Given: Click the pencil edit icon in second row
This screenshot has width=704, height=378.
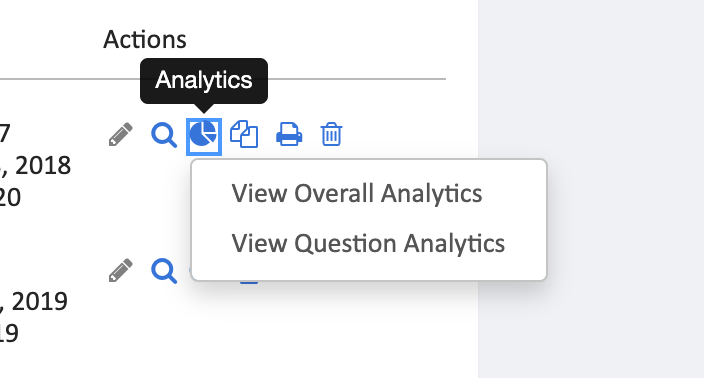Looking at the screenshot, I should click(120, 270).
